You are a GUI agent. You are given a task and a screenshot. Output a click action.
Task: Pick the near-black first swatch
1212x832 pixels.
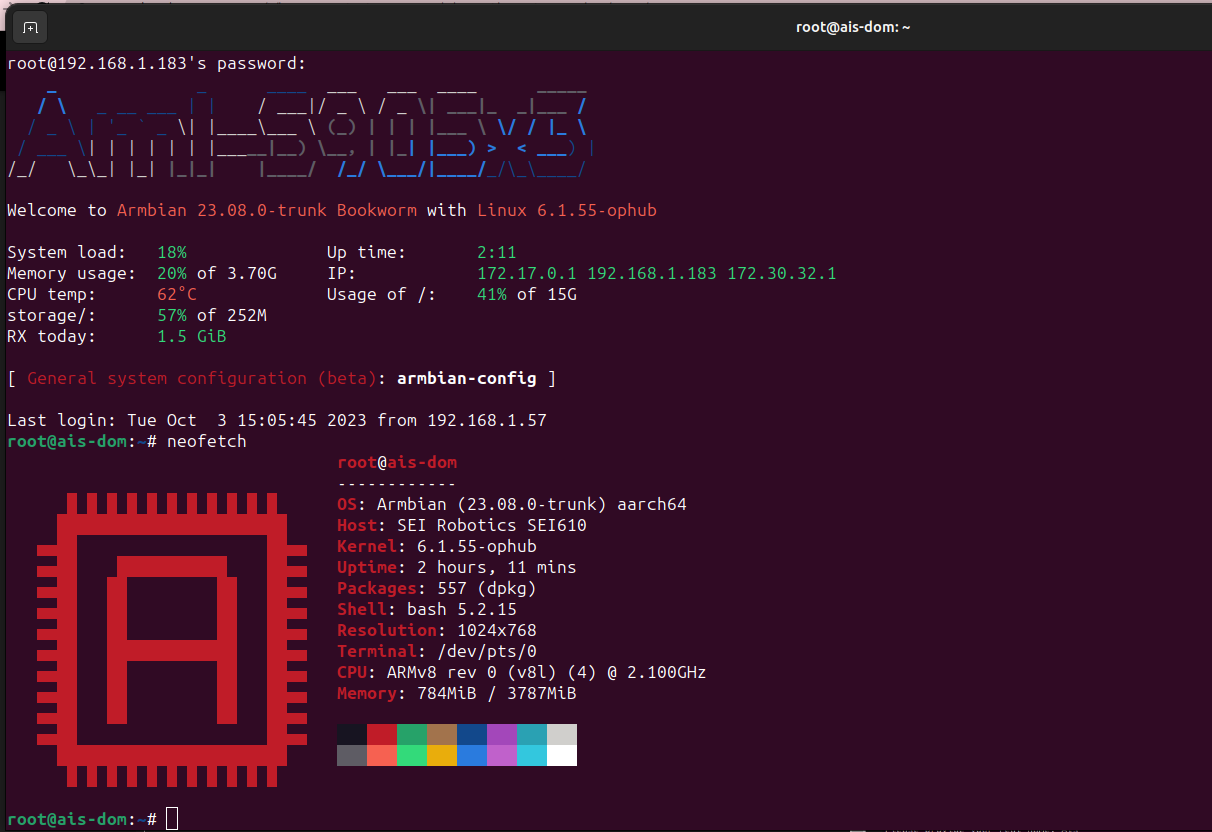pyautogui.click(x=352, y=735)
